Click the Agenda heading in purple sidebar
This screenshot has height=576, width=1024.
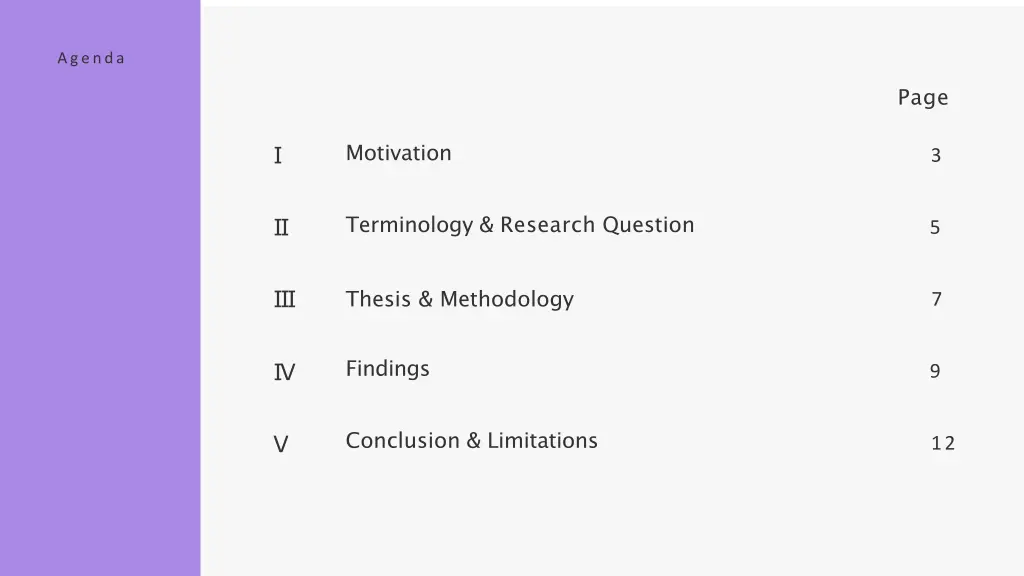pyautogui.click(x=91, y=58)
